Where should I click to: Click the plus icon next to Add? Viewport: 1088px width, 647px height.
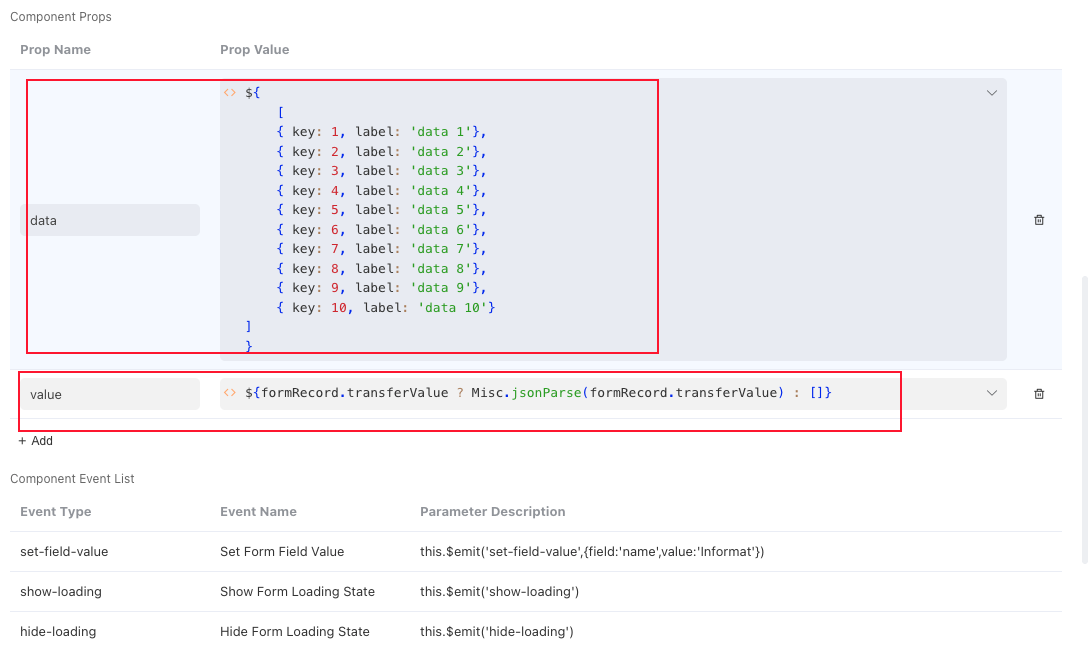tap(22, 440)
